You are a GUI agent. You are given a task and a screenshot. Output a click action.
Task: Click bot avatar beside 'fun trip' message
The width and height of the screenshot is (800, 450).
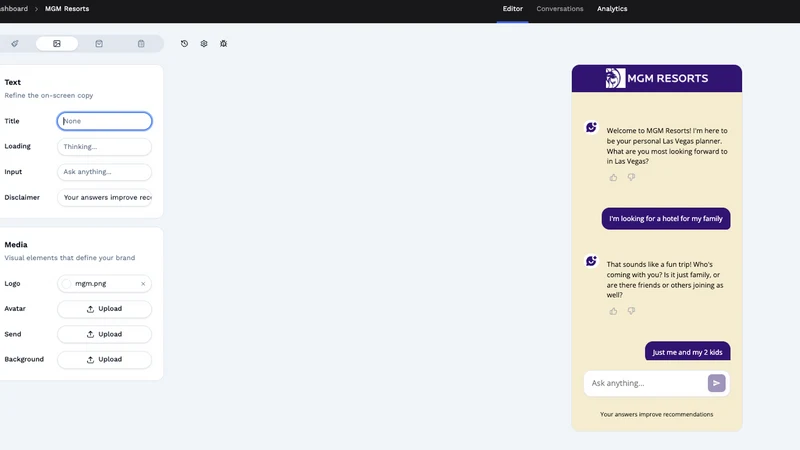click(591, 261)
